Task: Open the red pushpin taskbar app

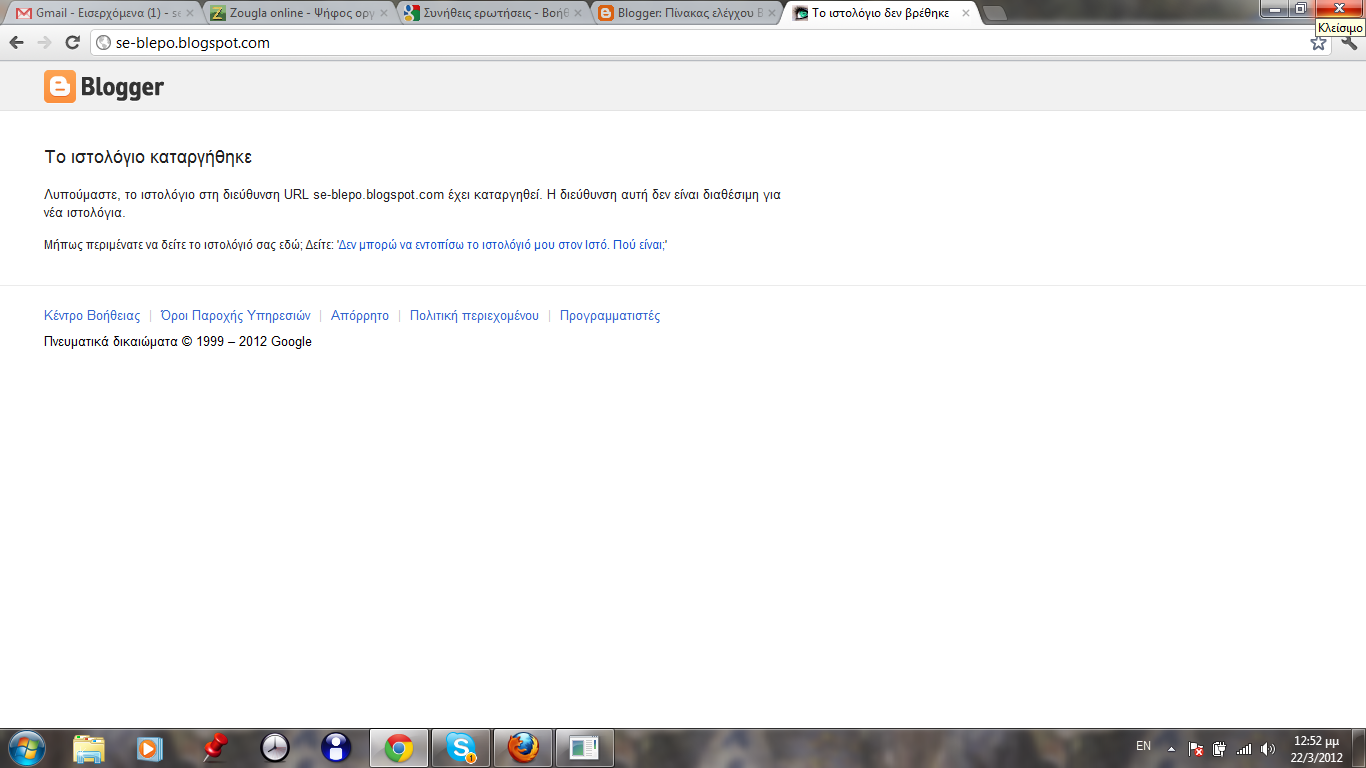Action: 213,748
